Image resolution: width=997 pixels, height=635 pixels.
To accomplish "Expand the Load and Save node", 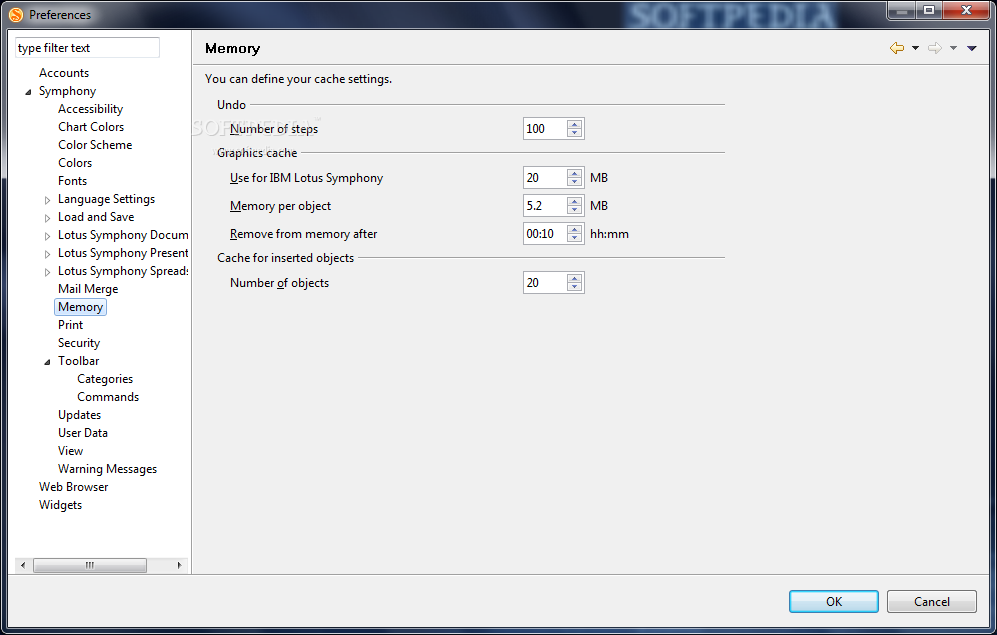I will point(47,218).
